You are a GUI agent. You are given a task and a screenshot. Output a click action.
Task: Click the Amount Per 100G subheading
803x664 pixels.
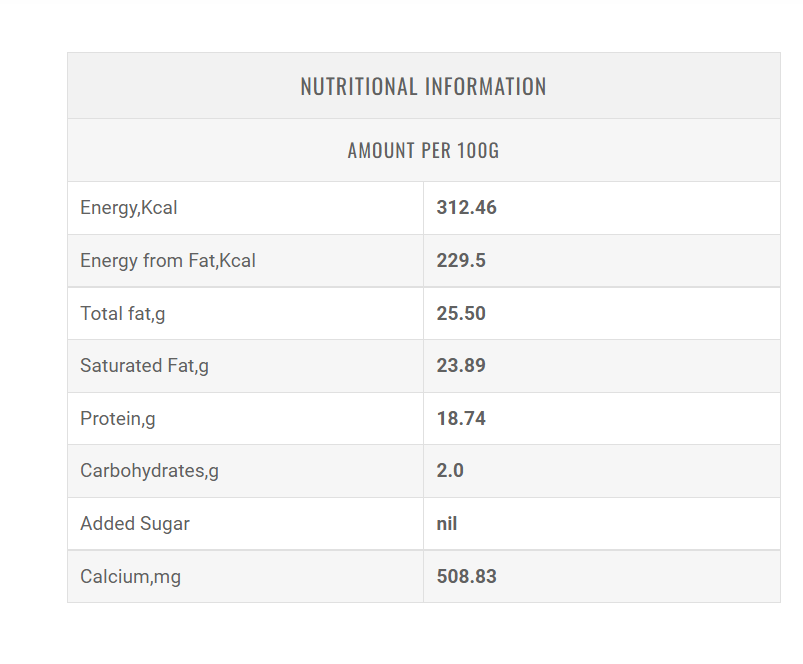click(x=423, y=151)
